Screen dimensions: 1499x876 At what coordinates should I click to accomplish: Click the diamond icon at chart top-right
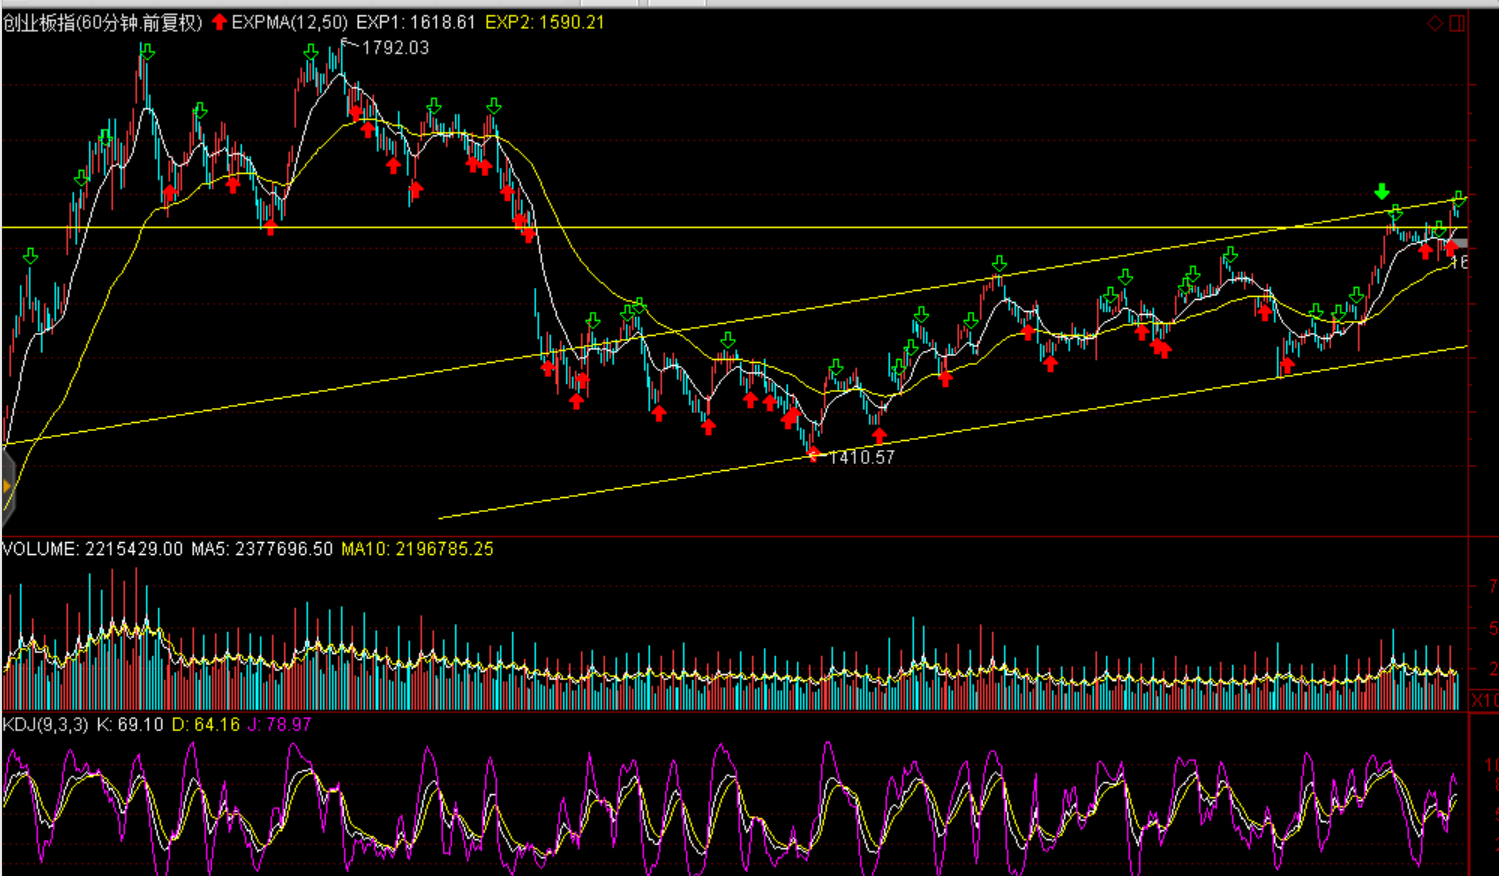(1435, 23)
